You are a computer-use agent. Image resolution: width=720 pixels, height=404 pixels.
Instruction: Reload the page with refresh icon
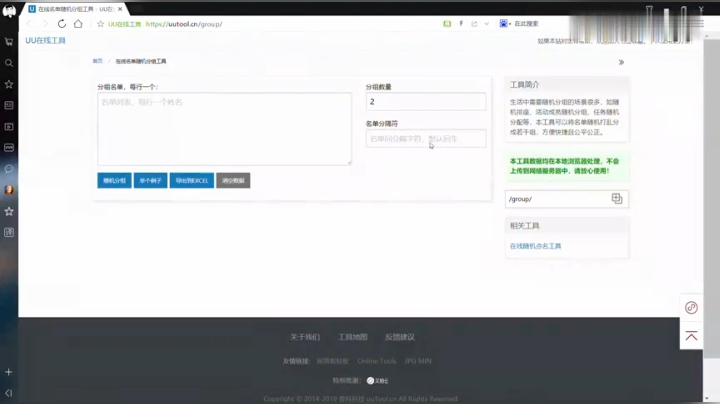(x=62, y=24)
